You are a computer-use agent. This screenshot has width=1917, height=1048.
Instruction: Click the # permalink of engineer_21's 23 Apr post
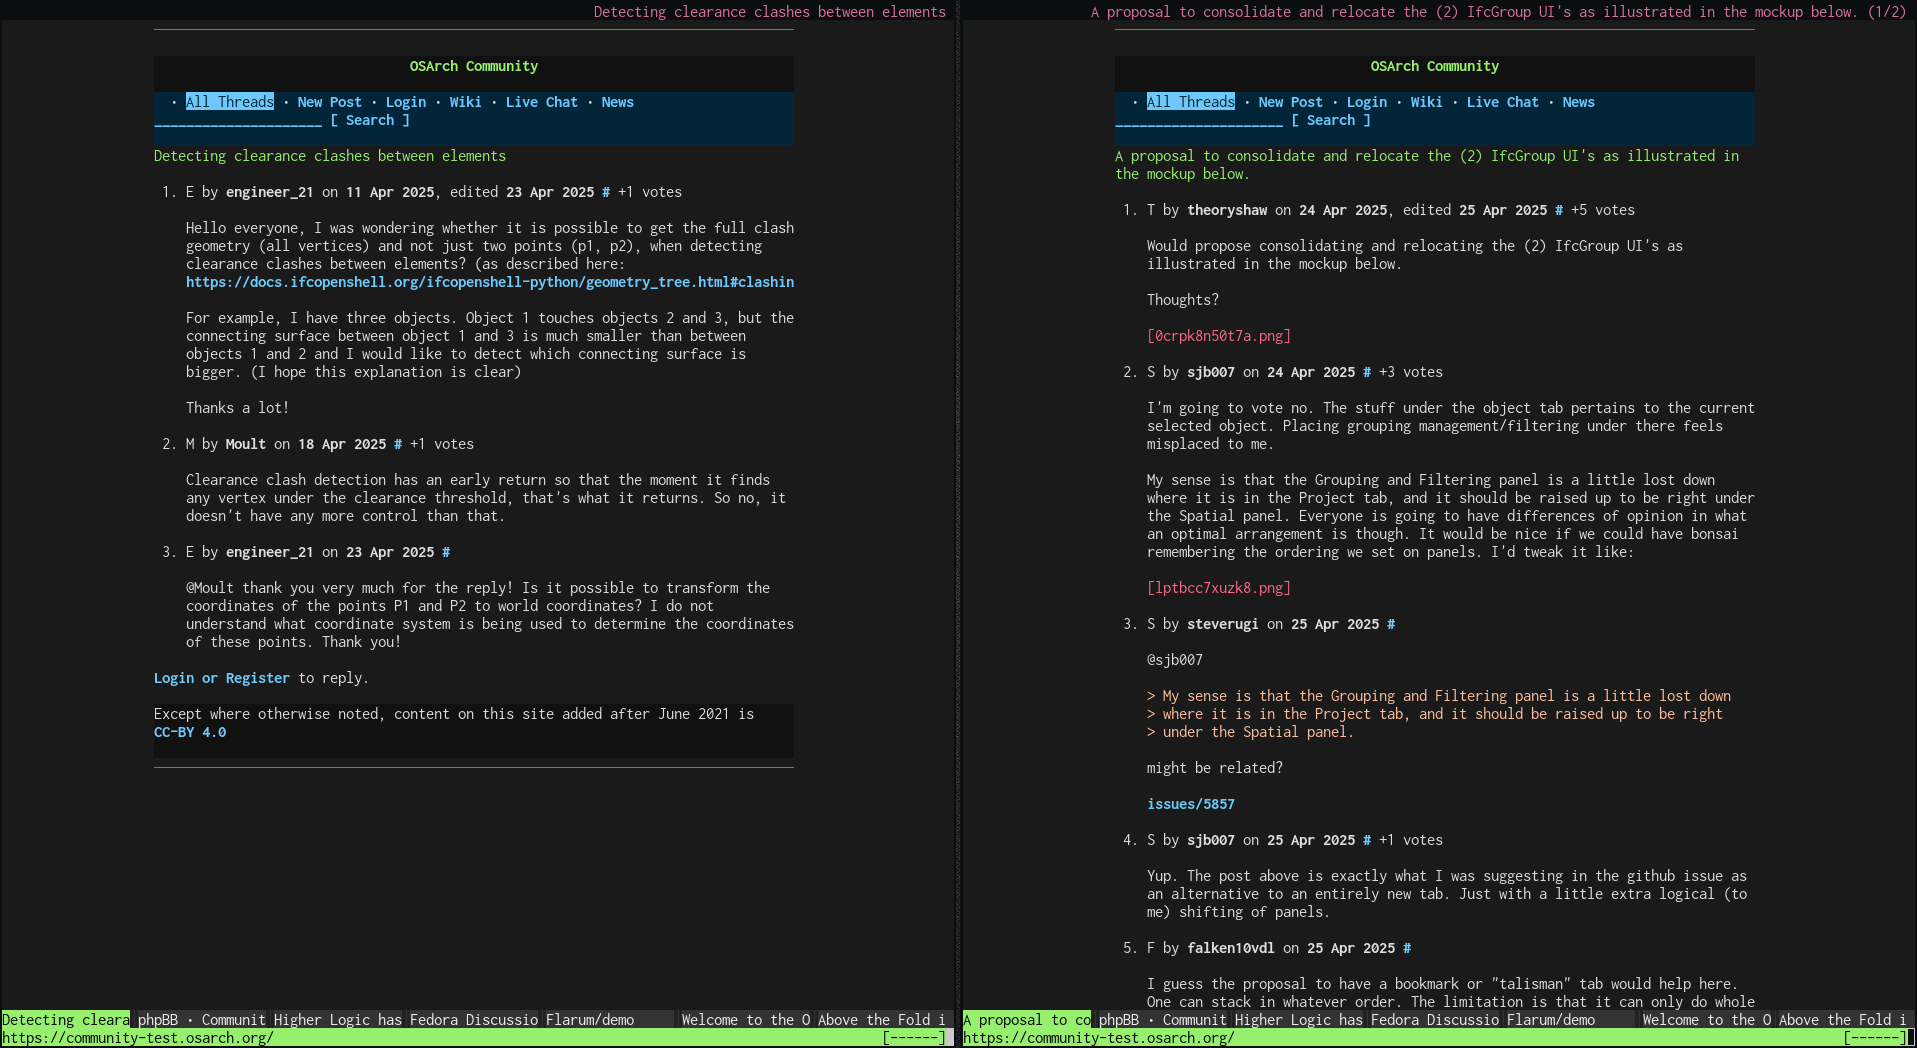click(x=446, y=552)
